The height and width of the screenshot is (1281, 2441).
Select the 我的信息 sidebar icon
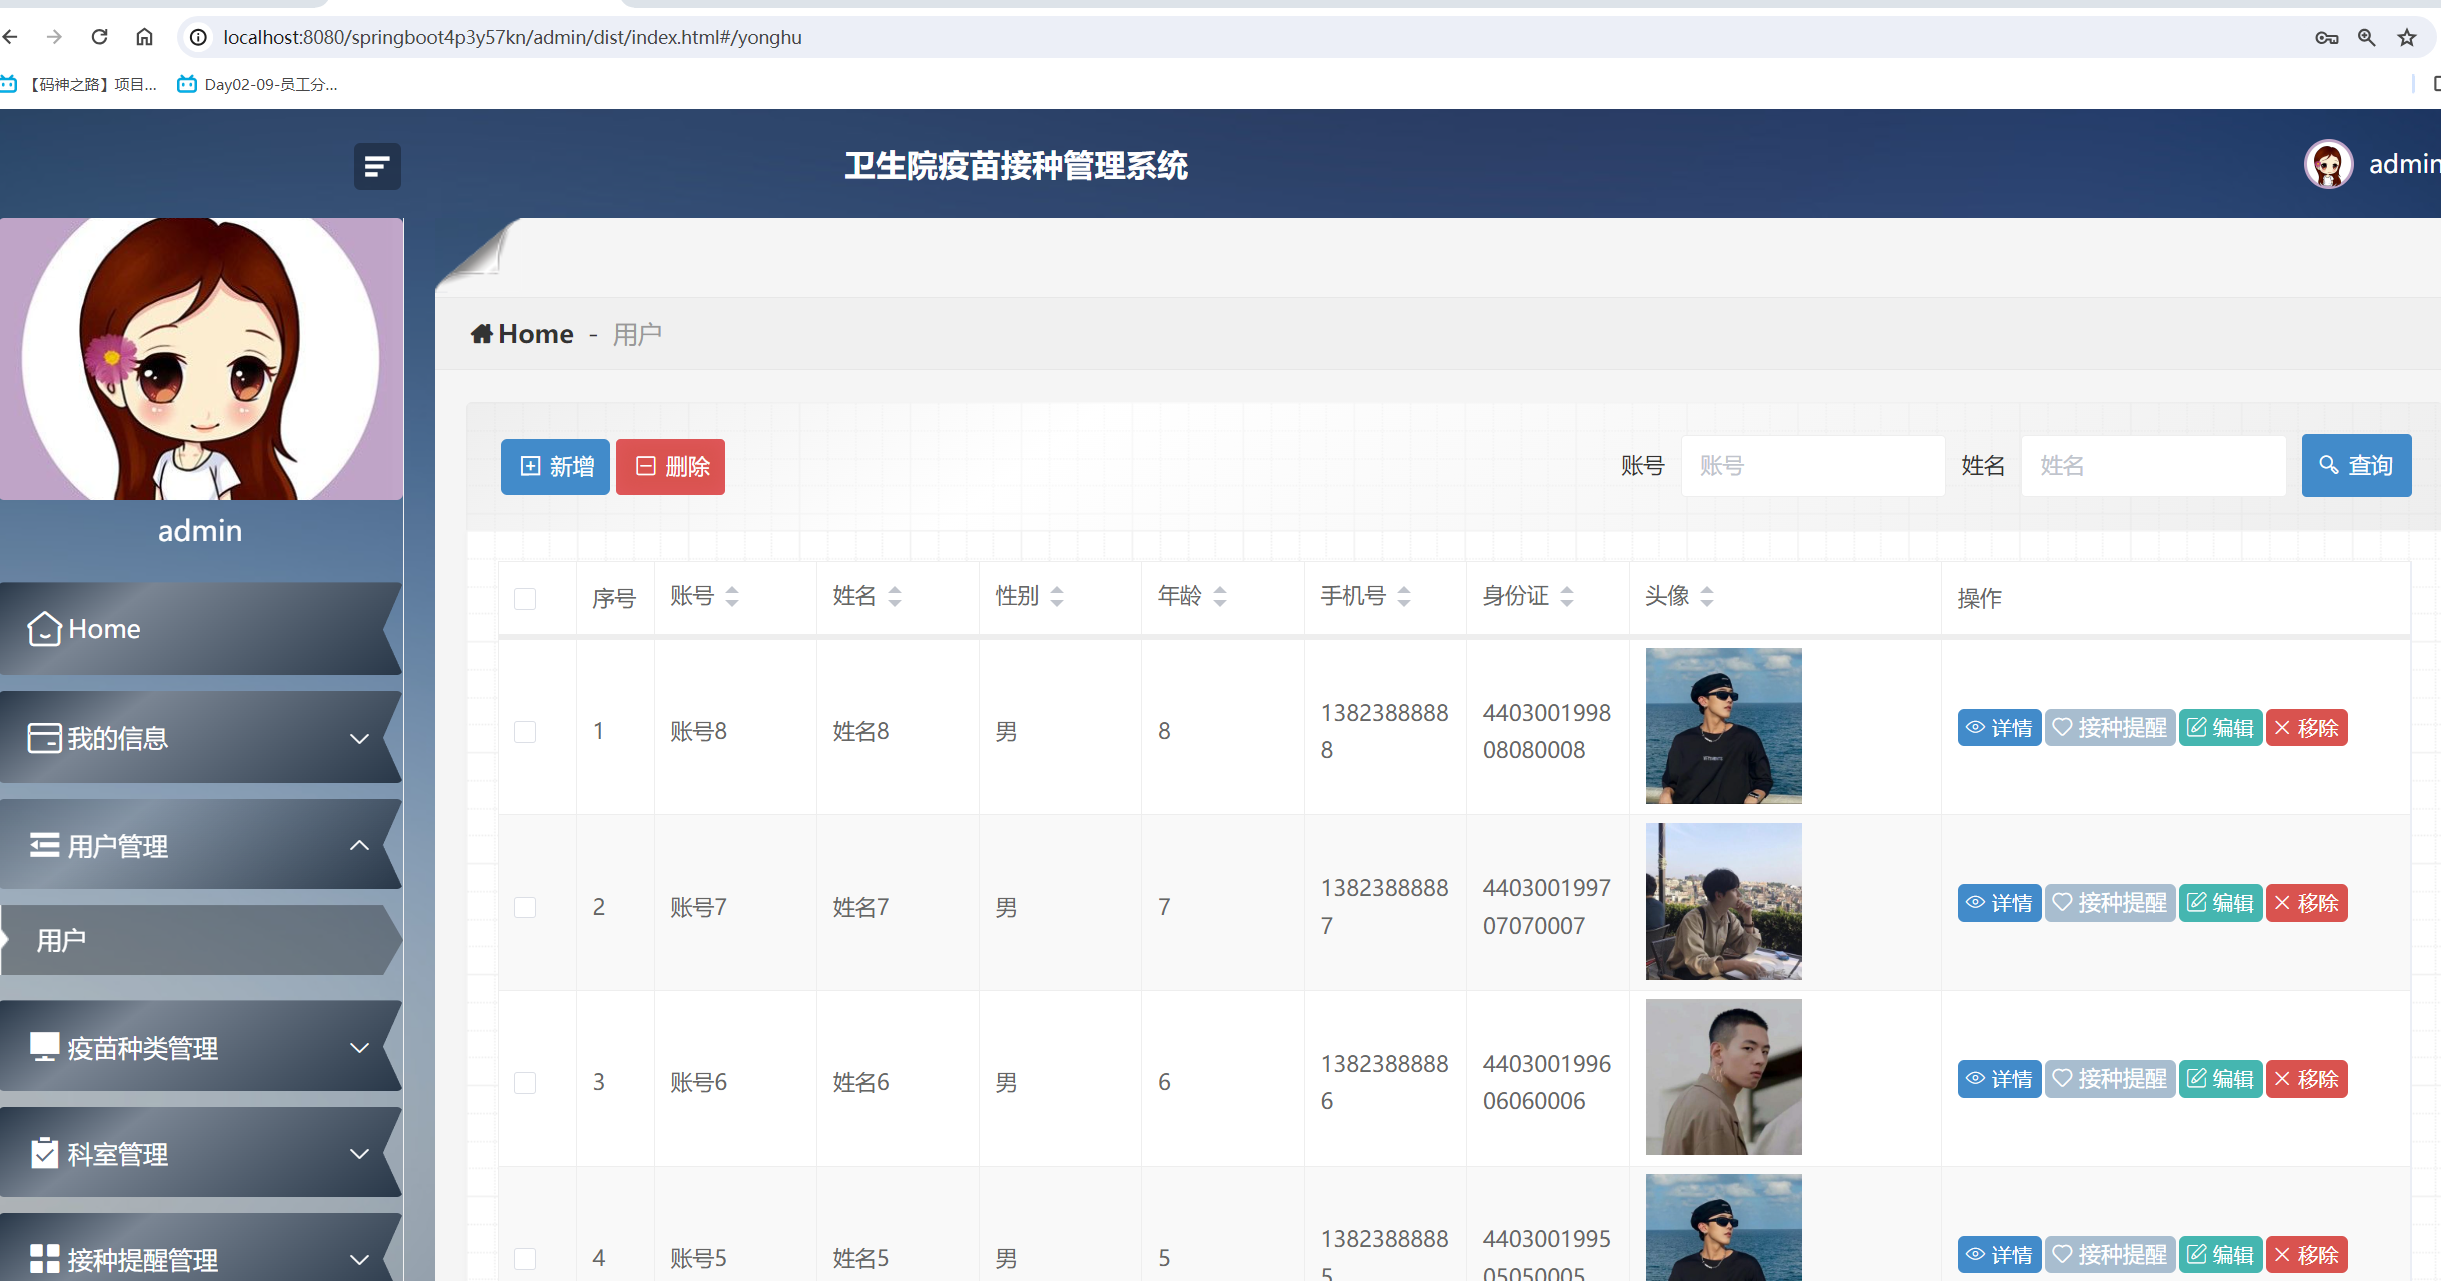pos(43,737)
